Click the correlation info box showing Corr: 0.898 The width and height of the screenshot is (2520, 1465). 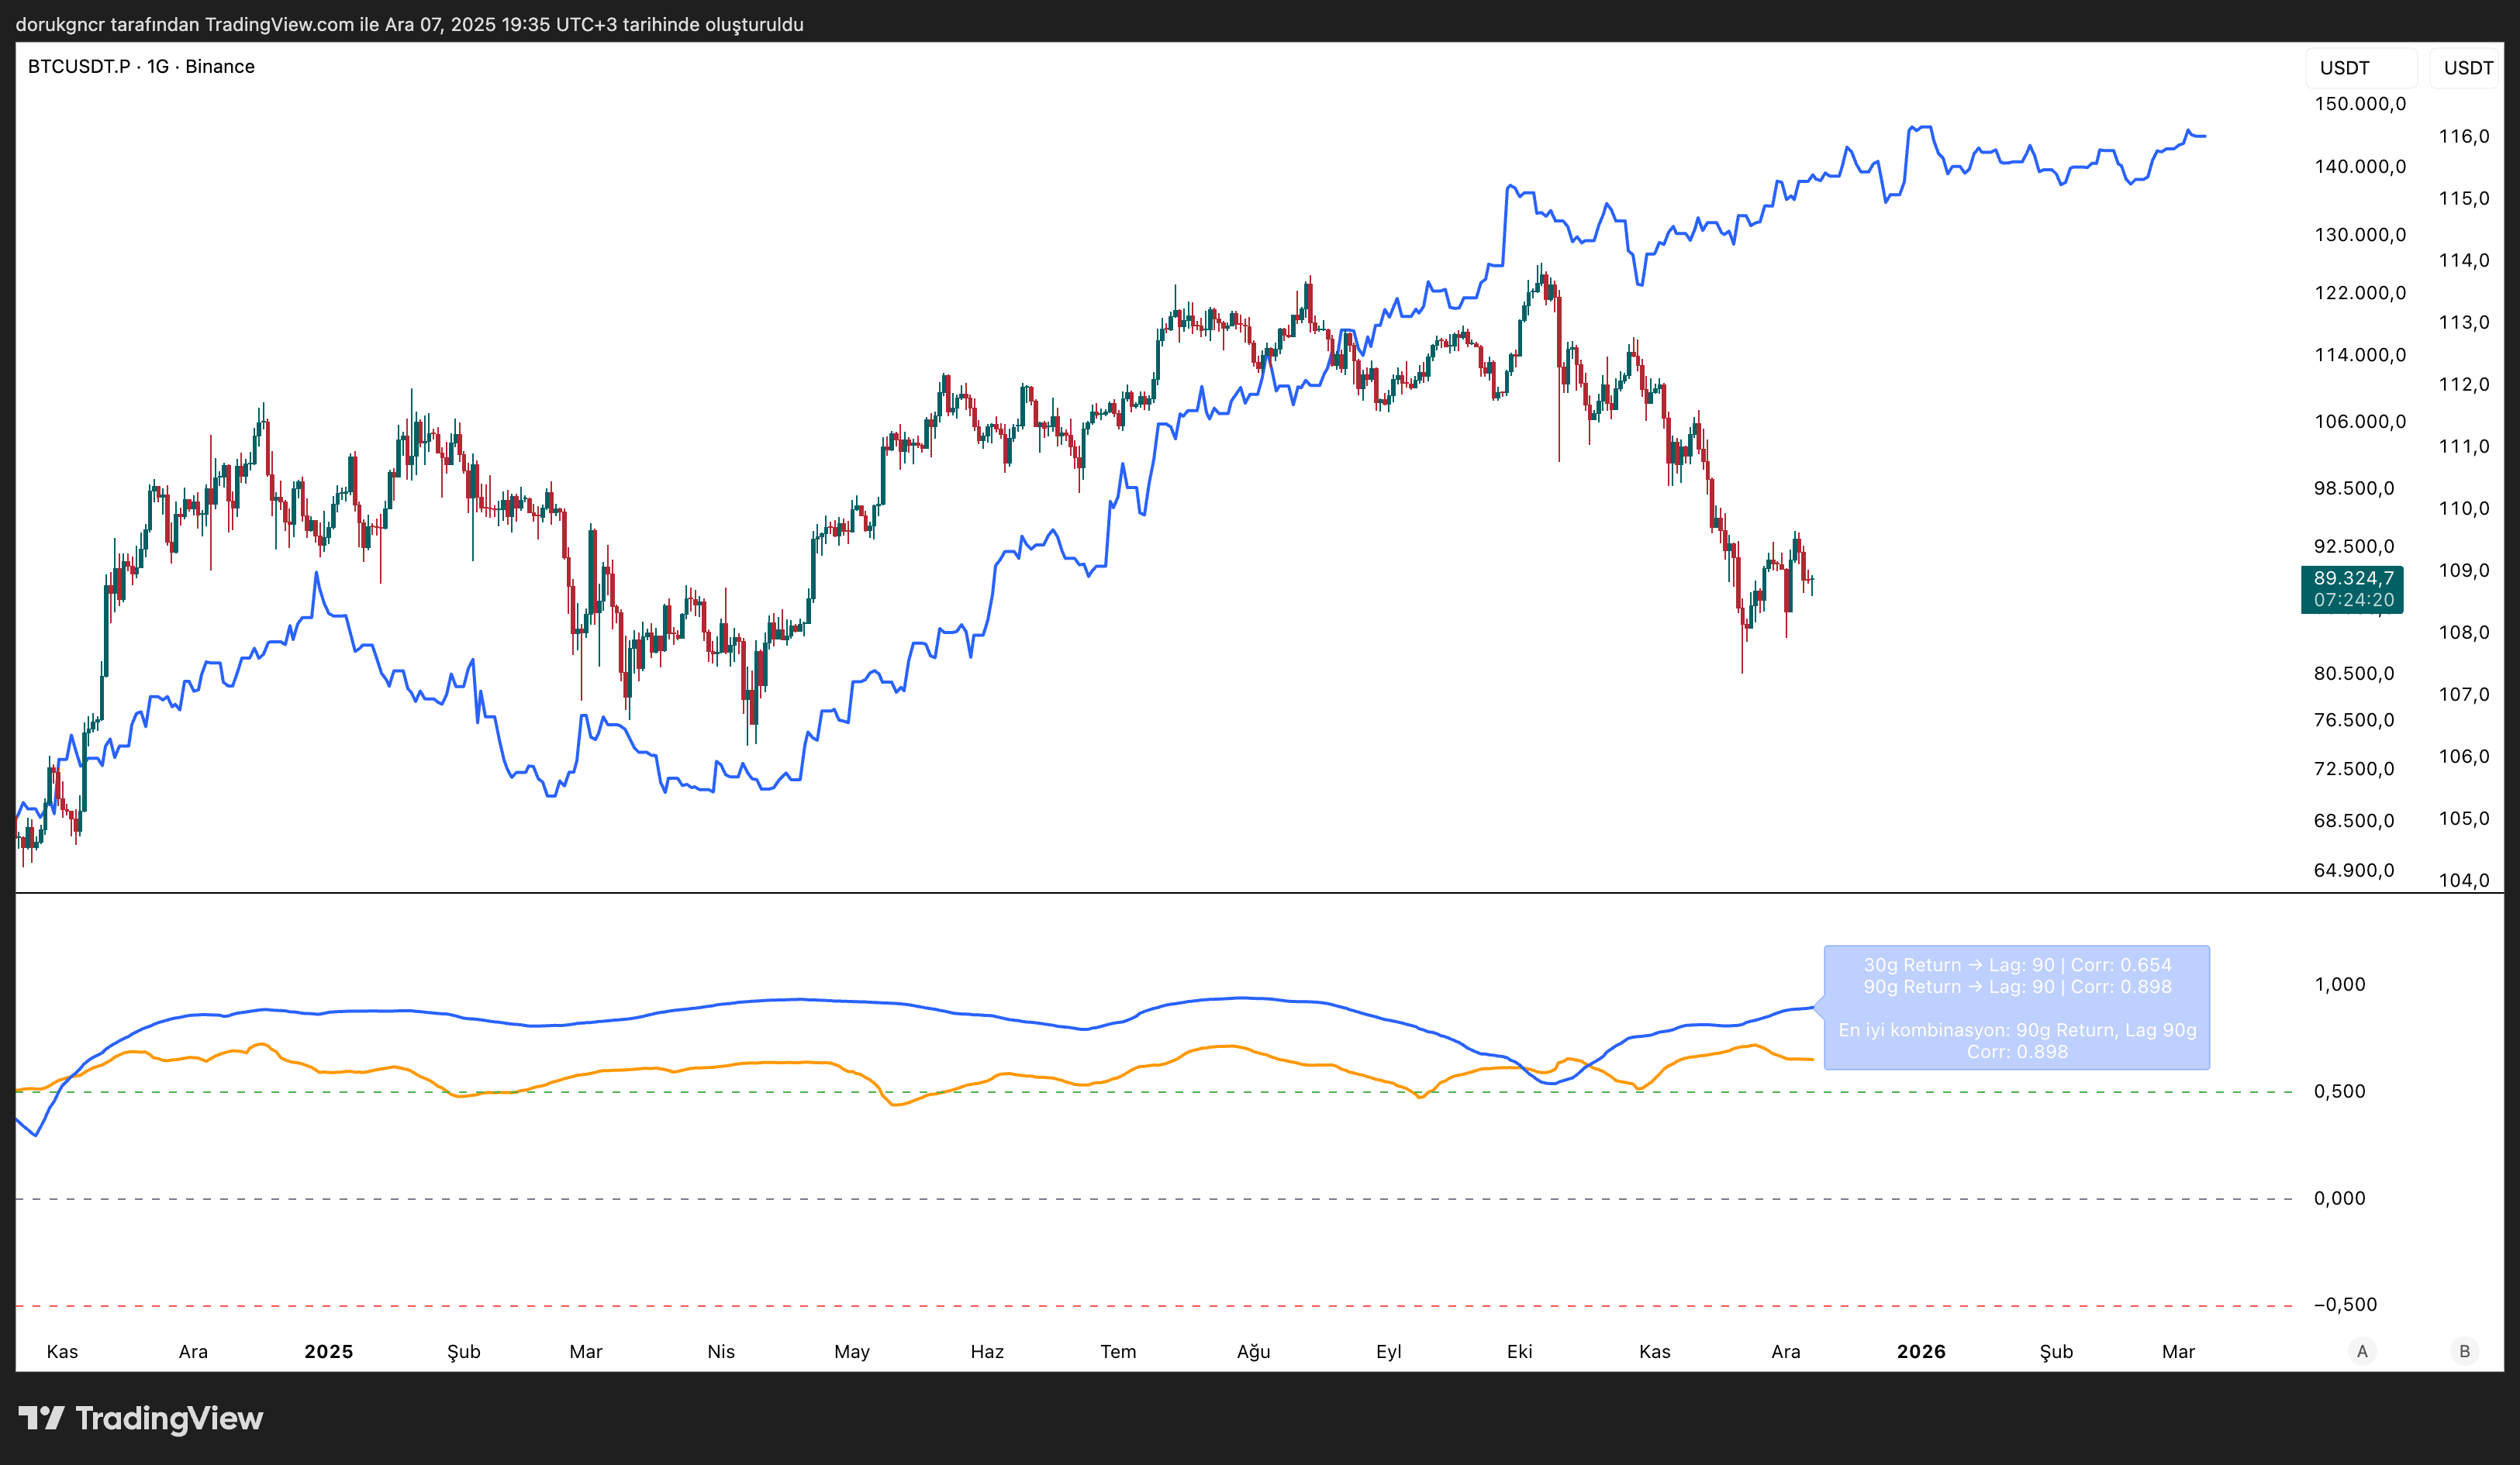[x=2016, y=1007]
